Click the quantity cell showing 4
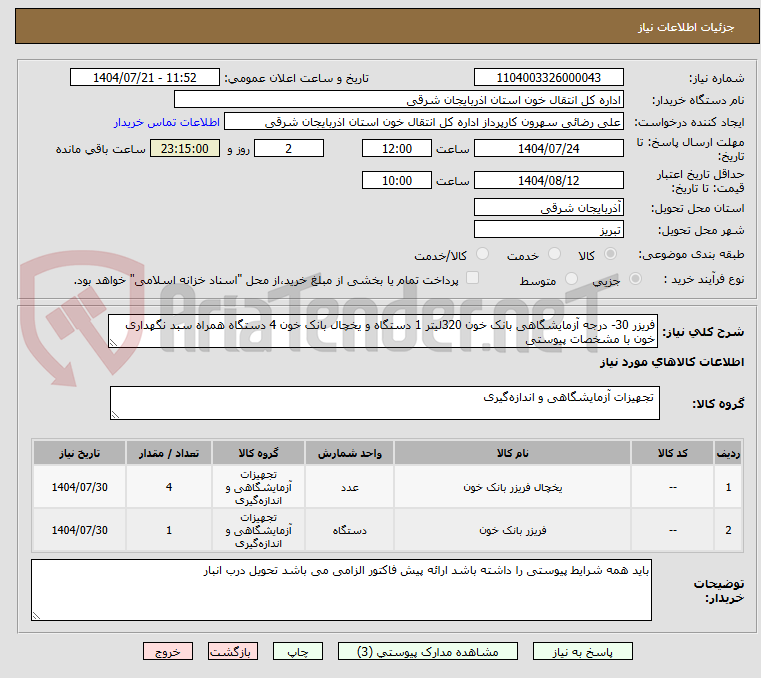Viewport: 761px width, 678px height. 169,487
